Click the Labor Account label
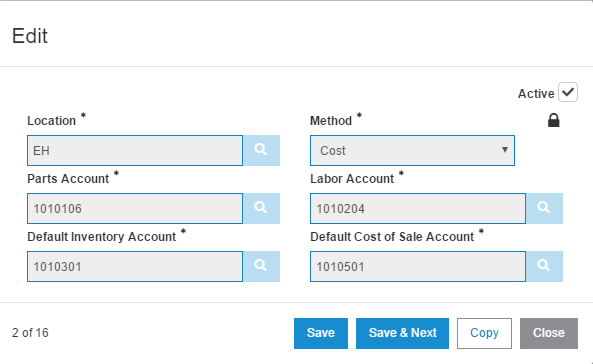This screenshot has height=364, width=593. 352,178
